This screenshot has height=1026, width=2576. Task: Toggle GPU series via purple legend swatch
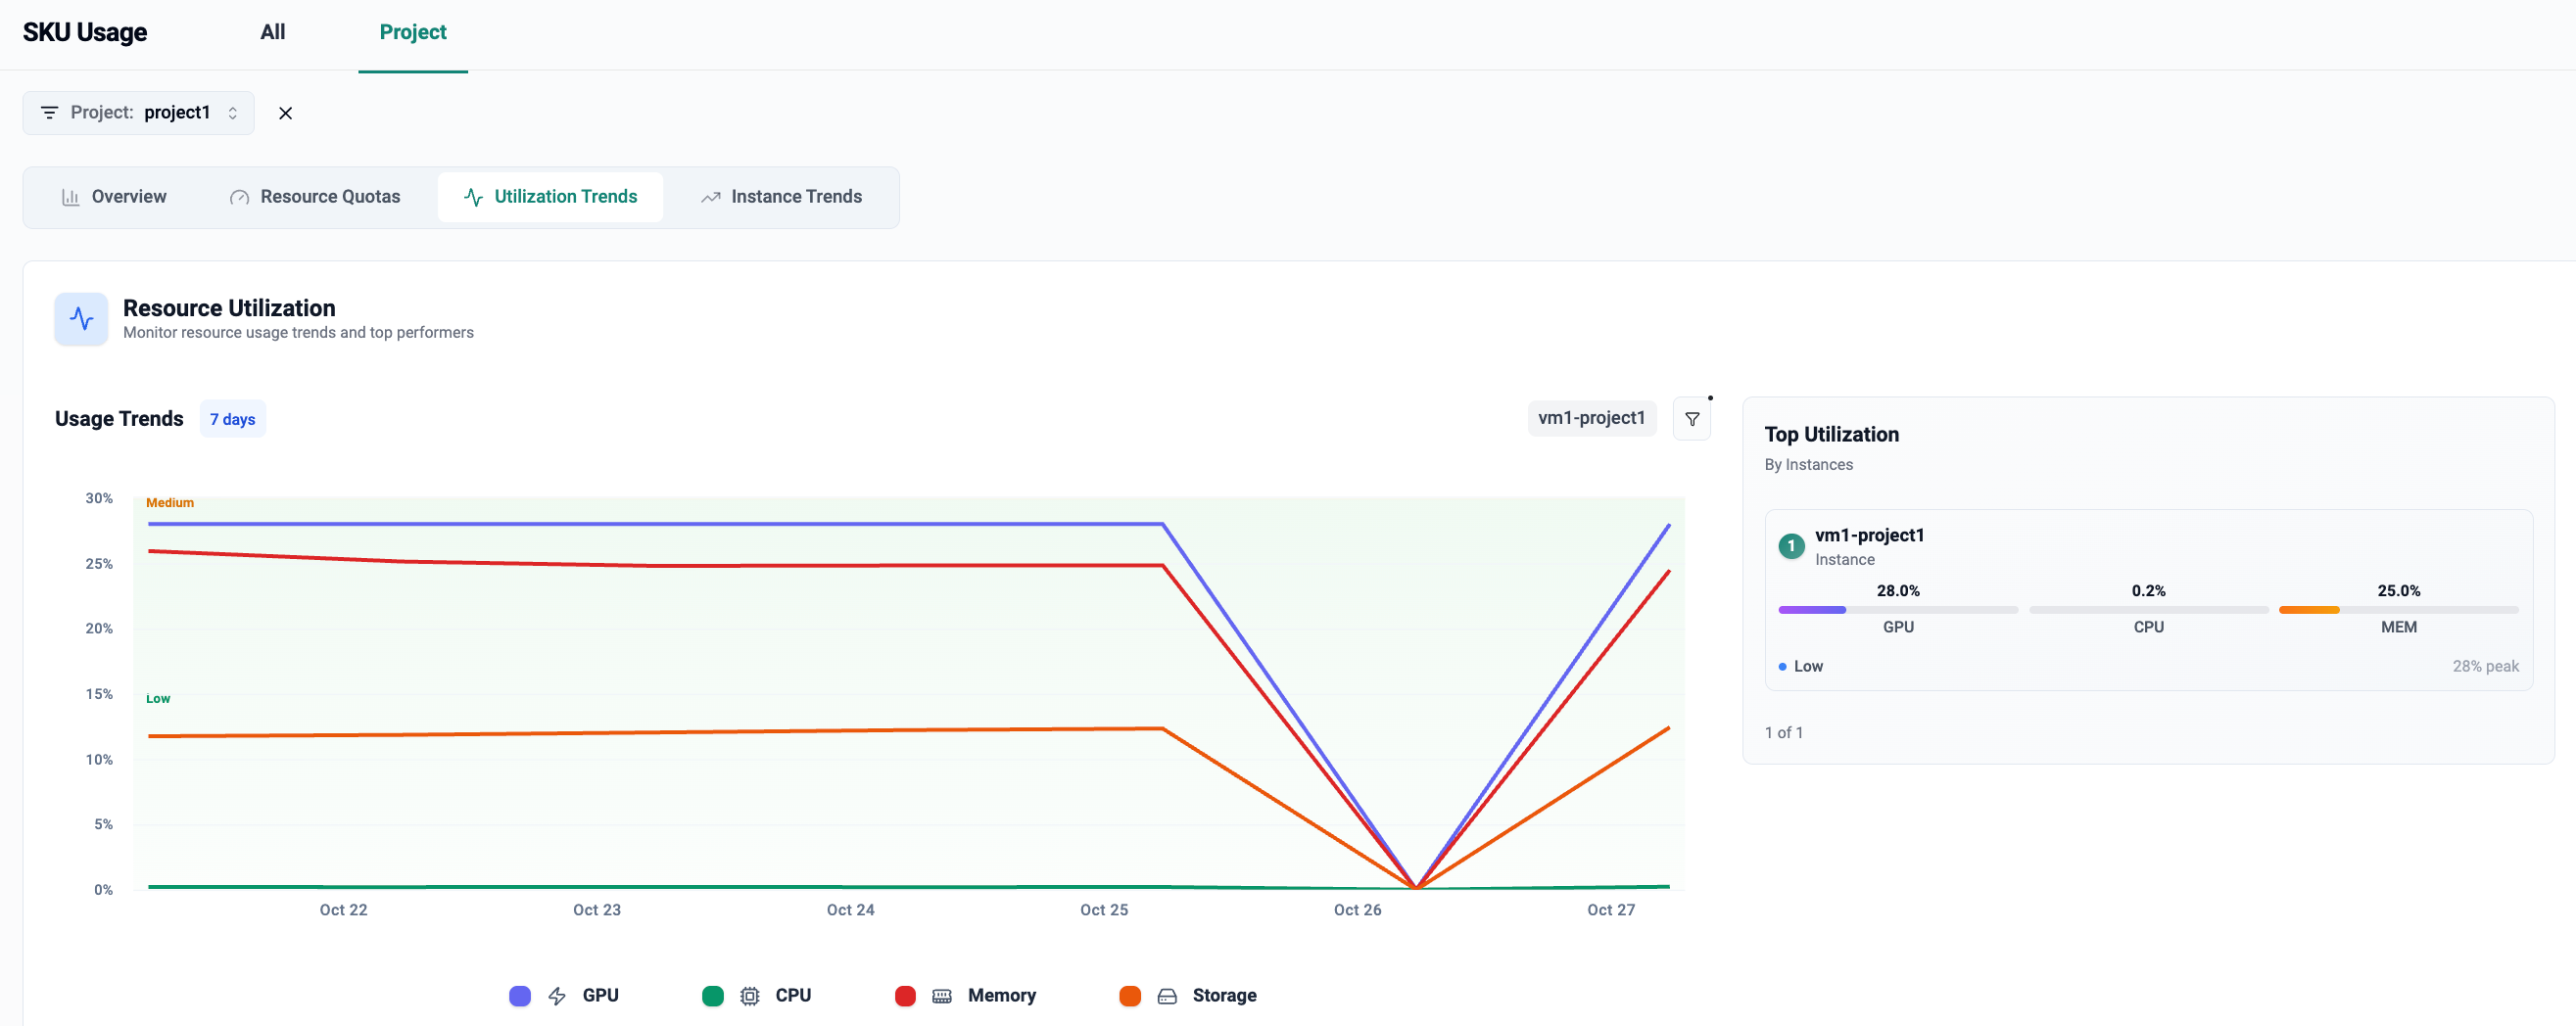click(520, 995)
